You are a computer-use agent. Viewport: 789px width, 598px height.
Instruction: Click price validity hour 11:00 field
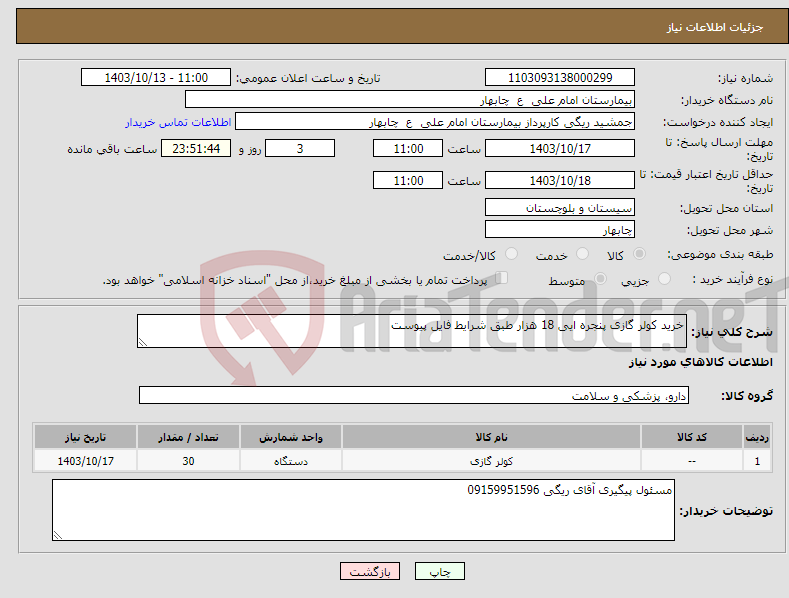[x=408, y=180]
